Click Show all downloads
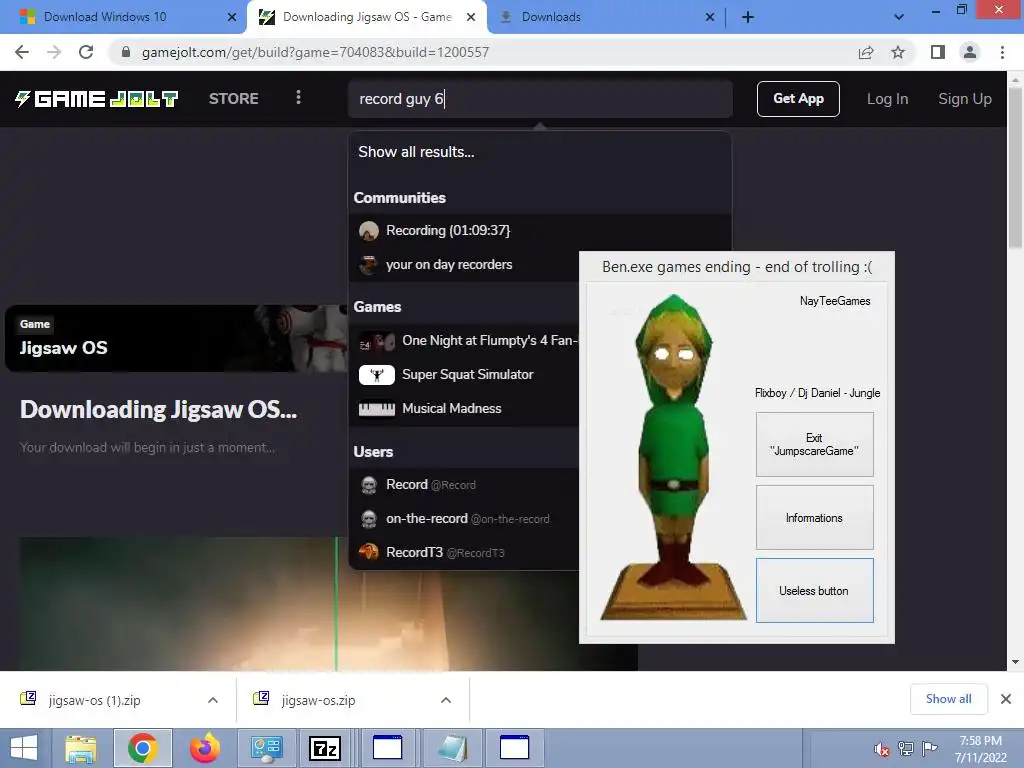Image resolution: width=1024 pixels, height=768 pixels. point(948,699)
